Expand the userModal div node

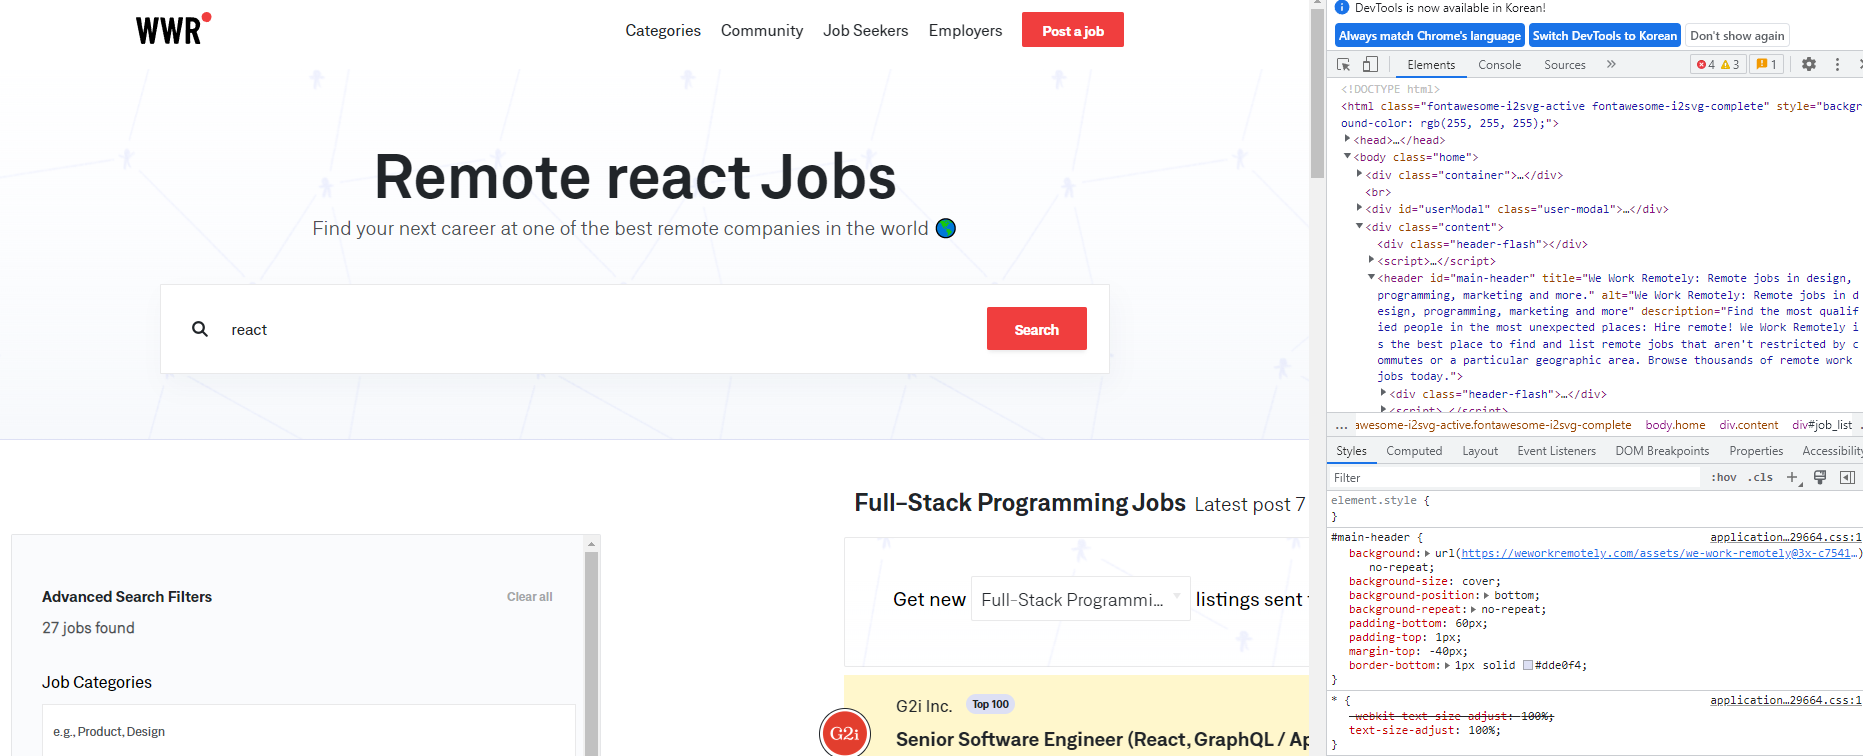point(1360,209)
